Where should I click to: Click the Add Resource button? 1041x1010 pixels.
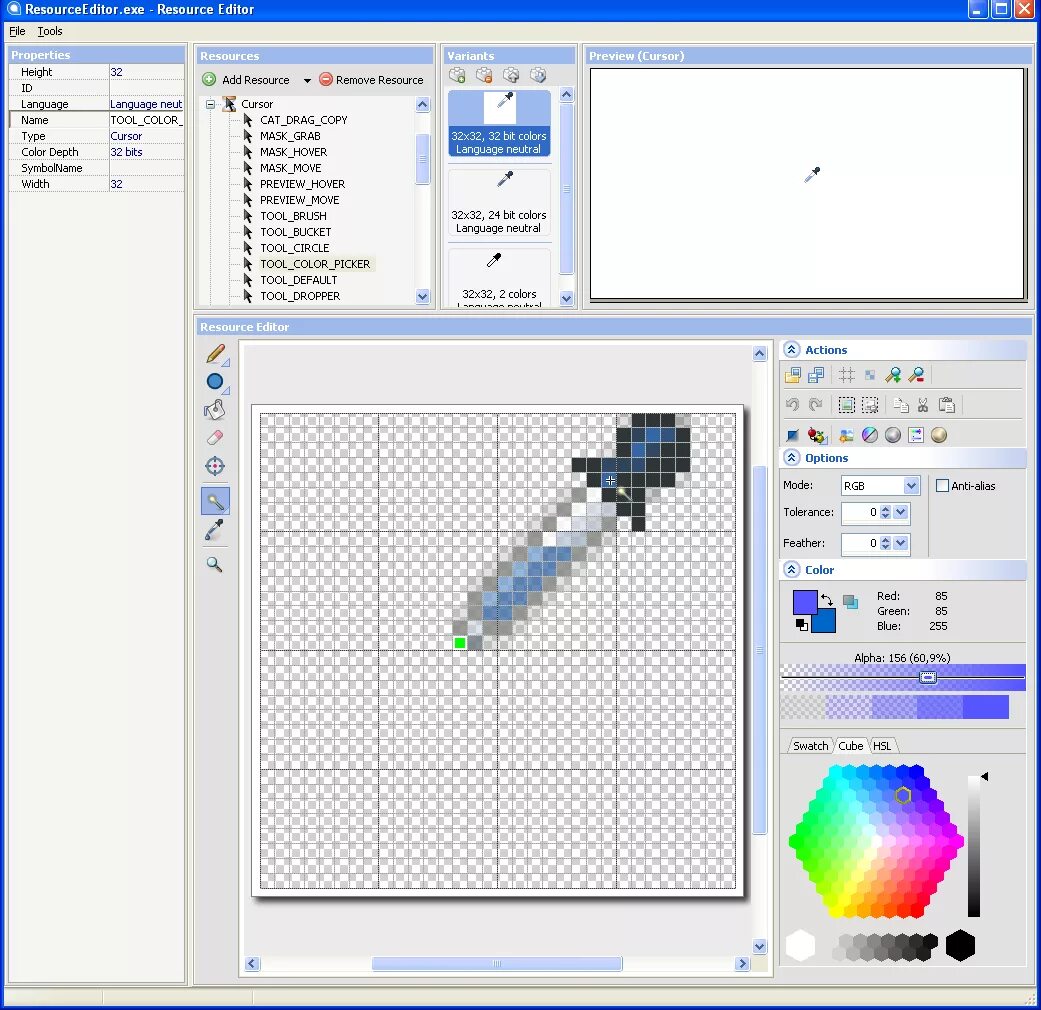(x=248, y=79)
